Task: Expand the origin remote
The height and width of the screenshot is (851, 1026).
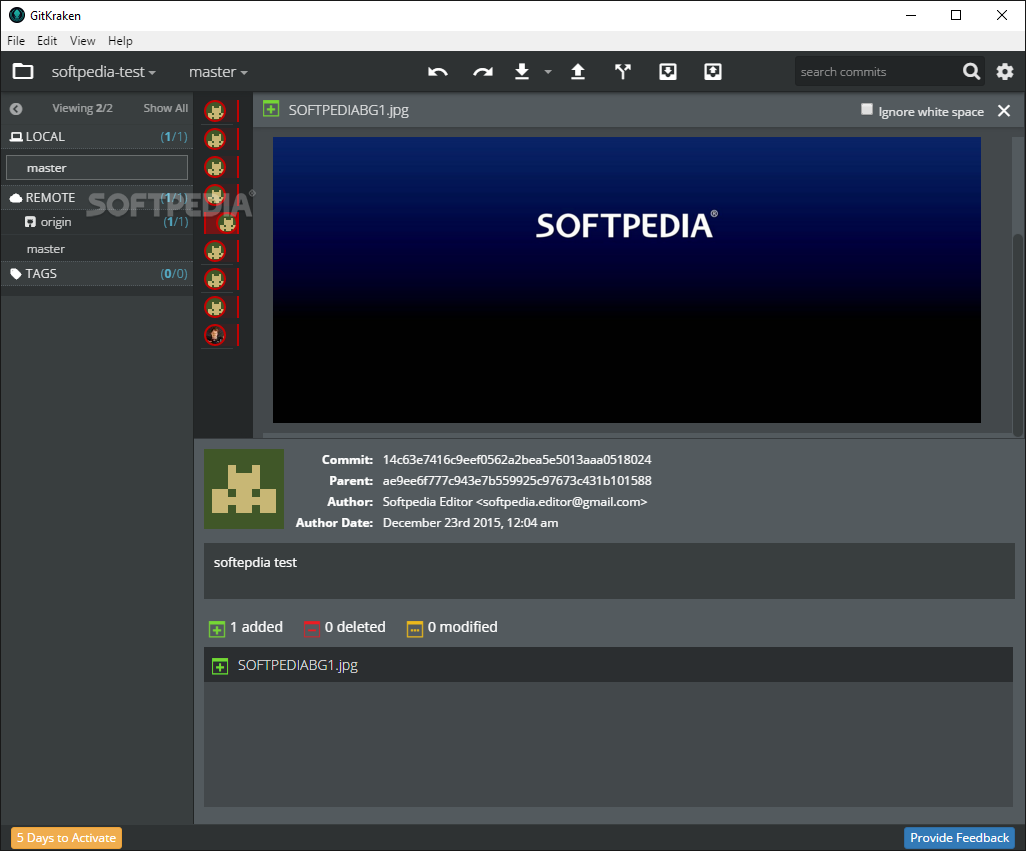Action: (x=97, y=222)
